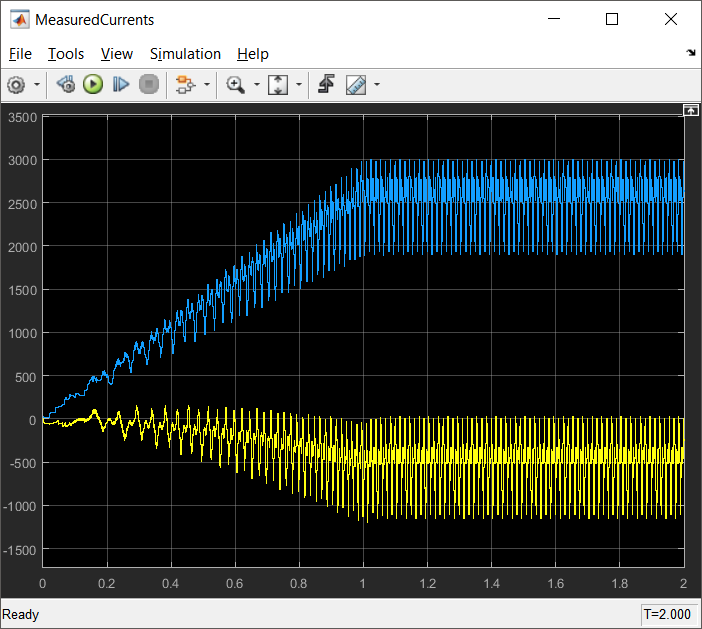Open the File menu

(20, 54)
